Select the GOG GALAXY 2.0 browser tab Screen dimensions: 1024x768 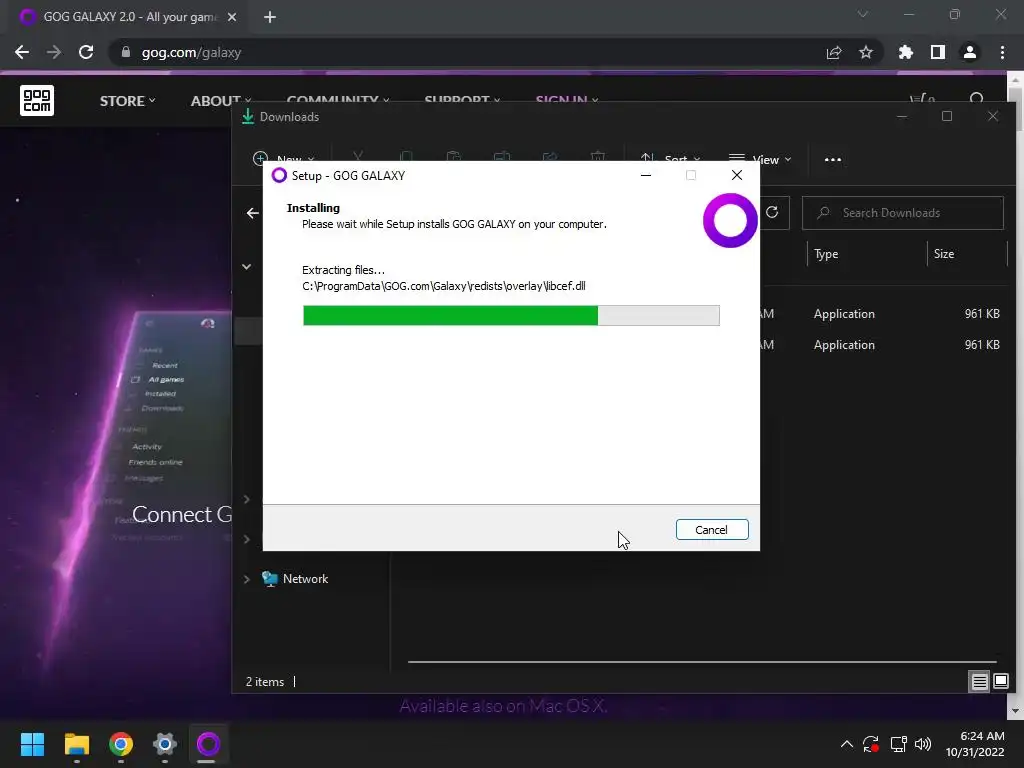[129, 17]
